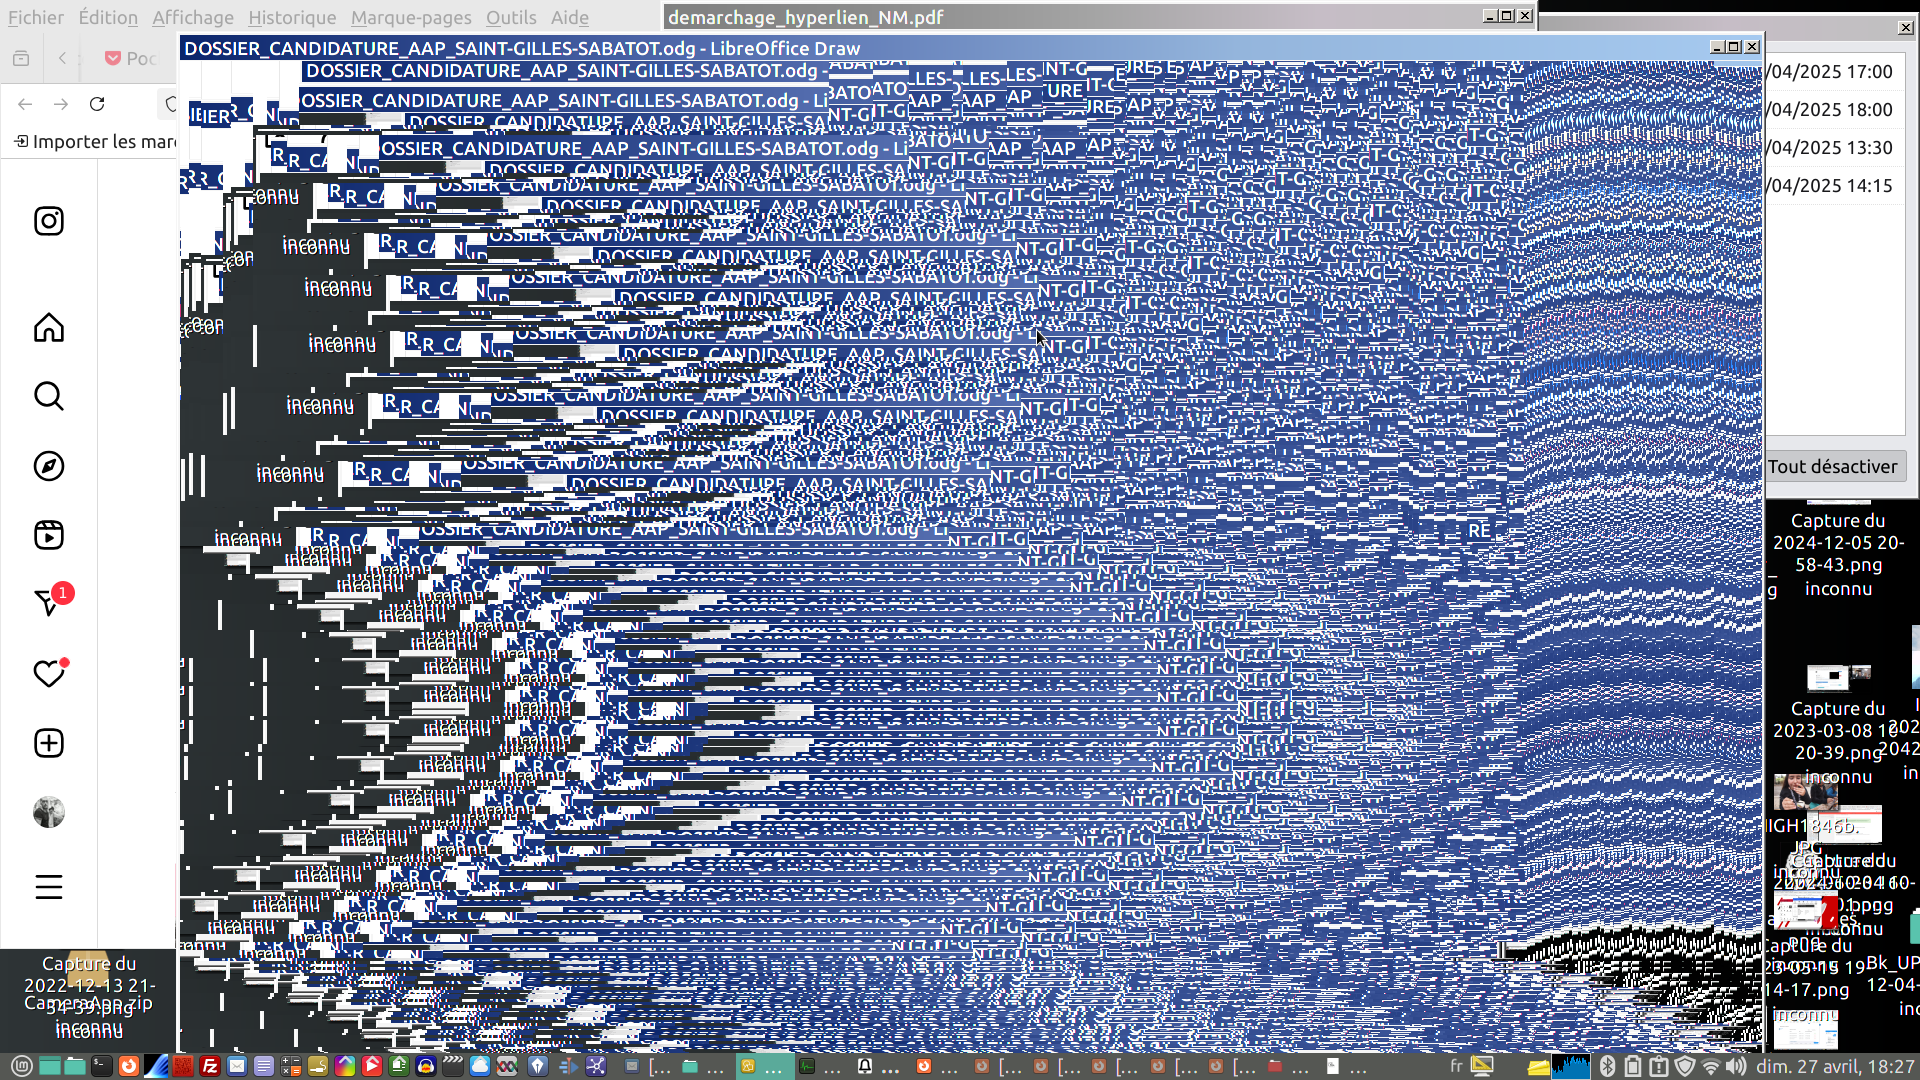
Task: Open the Outils menu
Action: pos(511,17)
